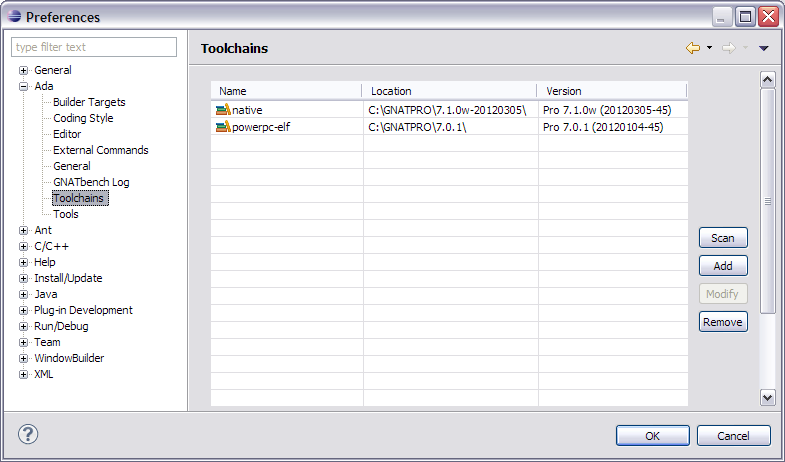Select the Ada tree label
785x462 pixels.
point(44,86)
